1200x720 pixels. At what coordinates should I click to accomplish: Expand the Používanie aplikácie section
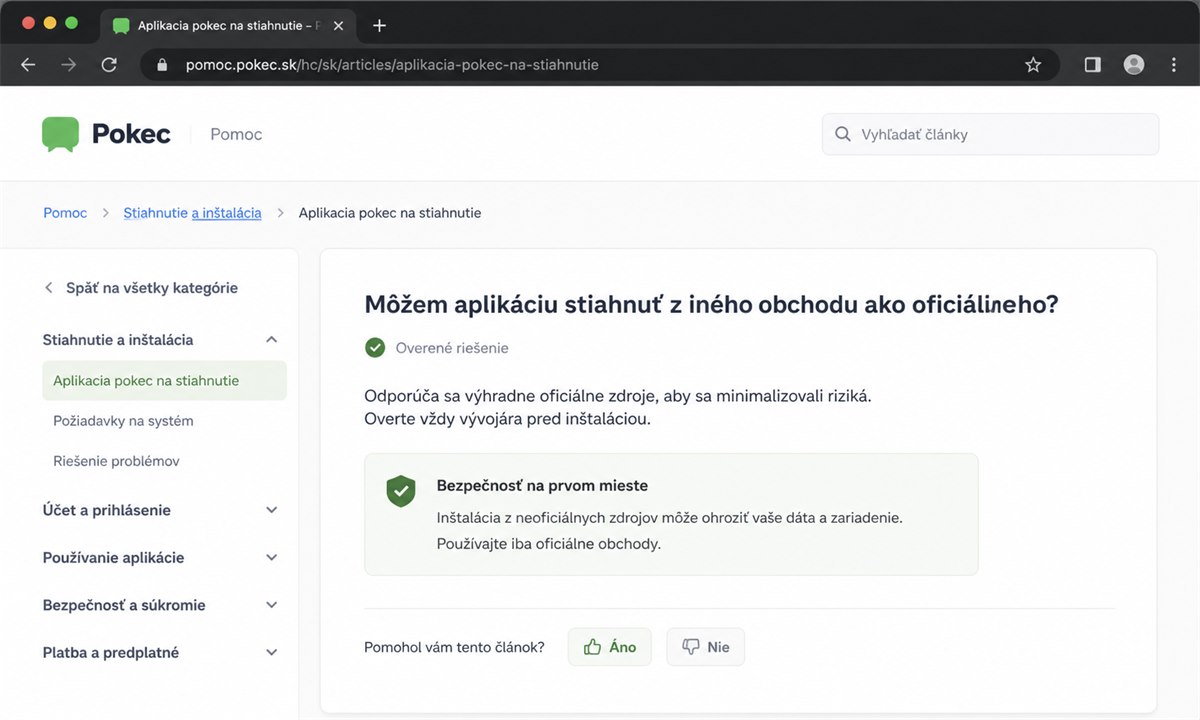click(x=271, y=558)
